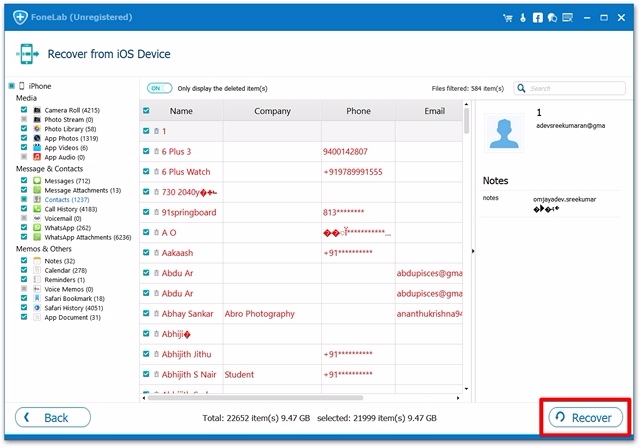The image size is (640, 447).
Task: Uncheck the WhatsApp Attachments checkbox
Action: pos(24,237)
